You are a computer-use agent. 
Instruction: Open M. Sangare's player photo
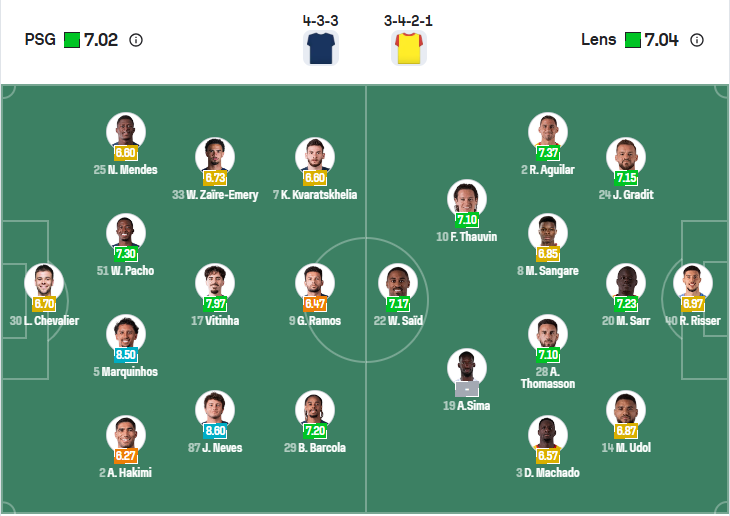click(547, 232)
